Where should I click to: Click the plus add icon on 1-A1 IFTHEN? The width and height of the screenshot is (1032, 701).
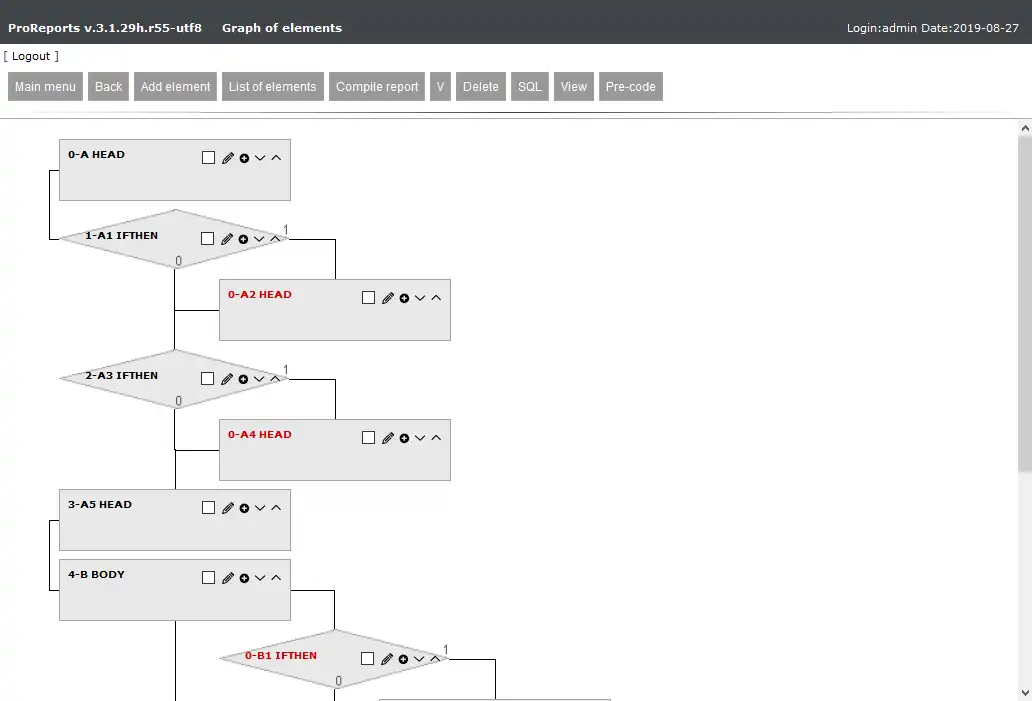(x=243, y=239)
